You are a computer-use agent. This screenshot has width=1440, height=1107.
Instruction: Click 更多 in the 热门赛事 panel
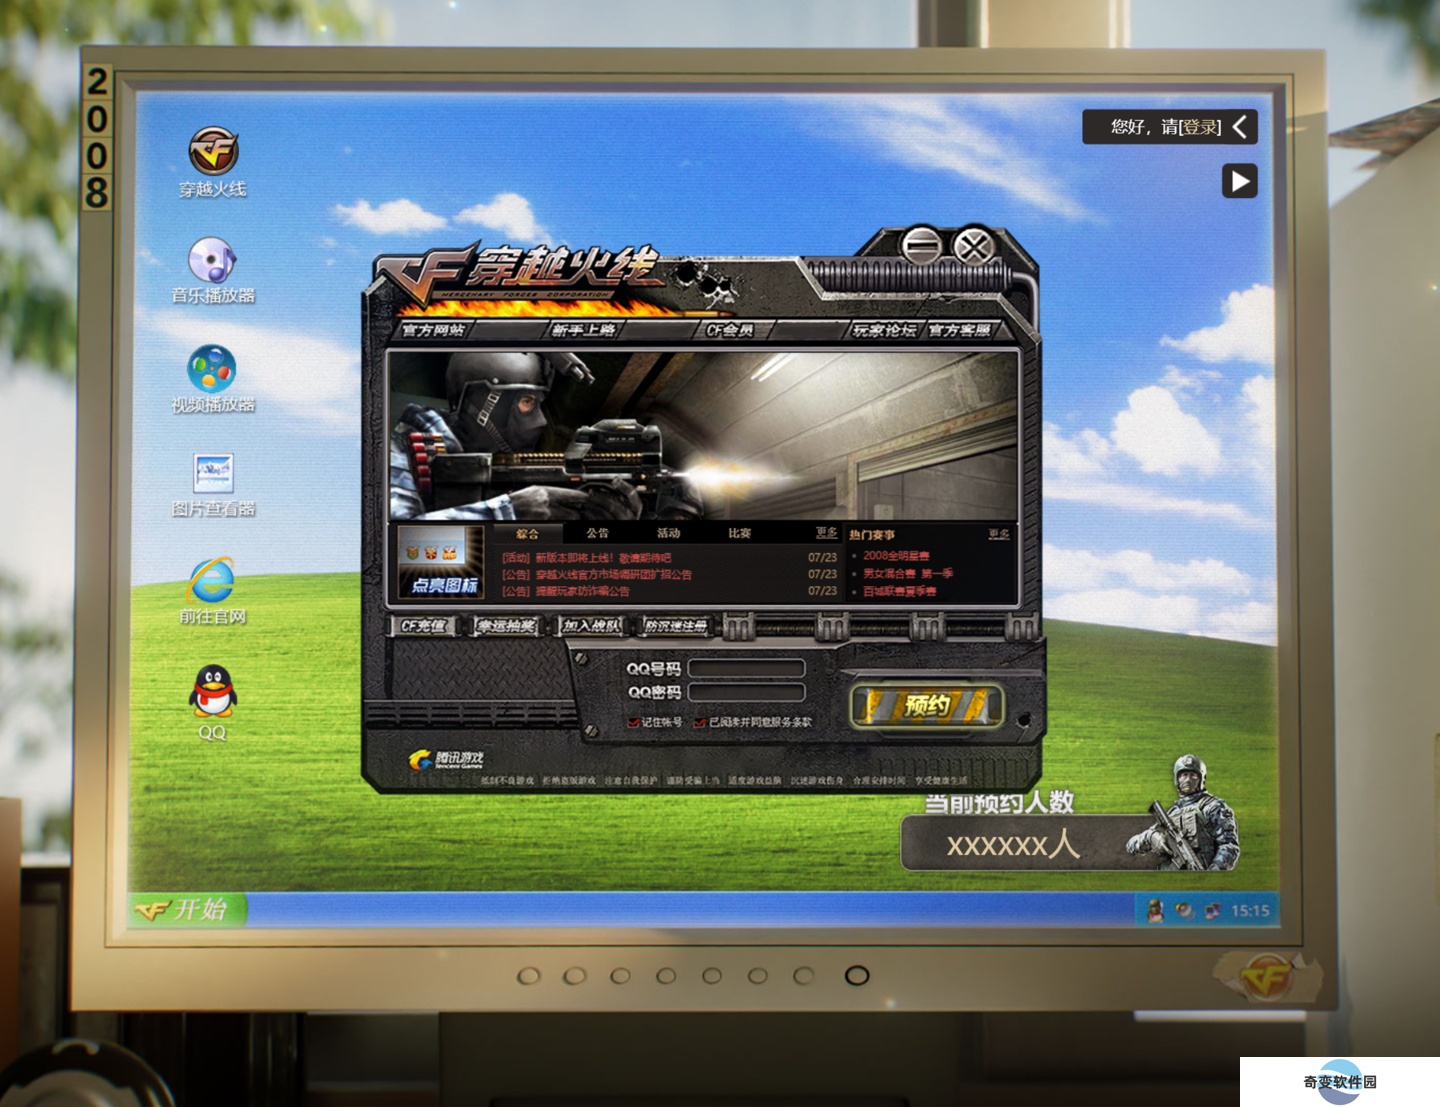pos(999,534)
